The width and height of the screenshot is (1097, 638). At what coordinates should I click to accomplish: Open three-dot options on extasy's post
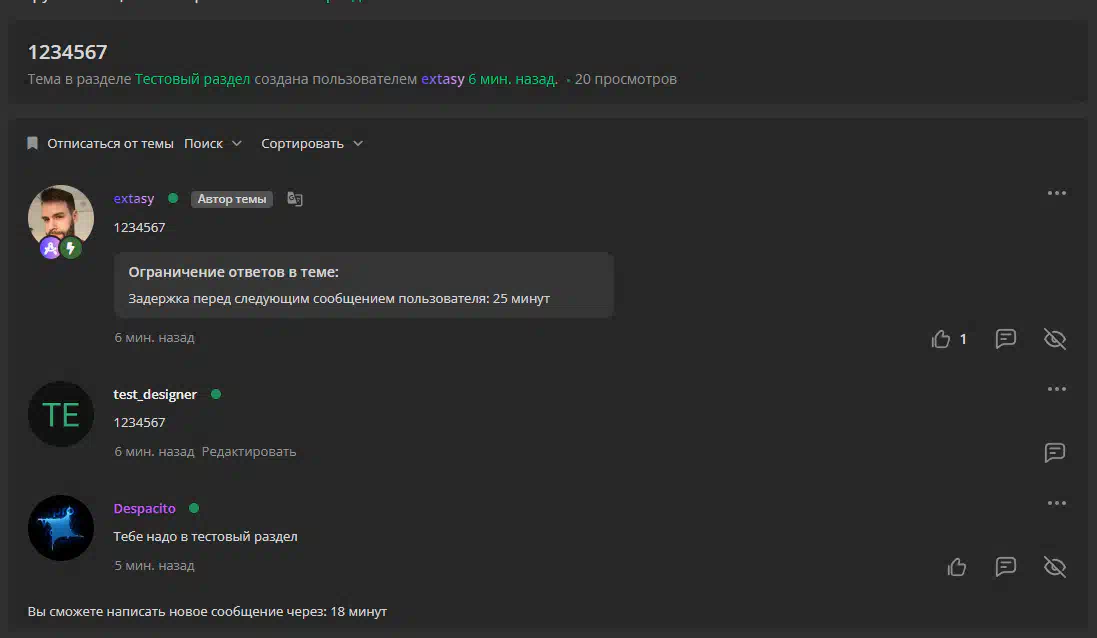click(x=1056, y=193)
